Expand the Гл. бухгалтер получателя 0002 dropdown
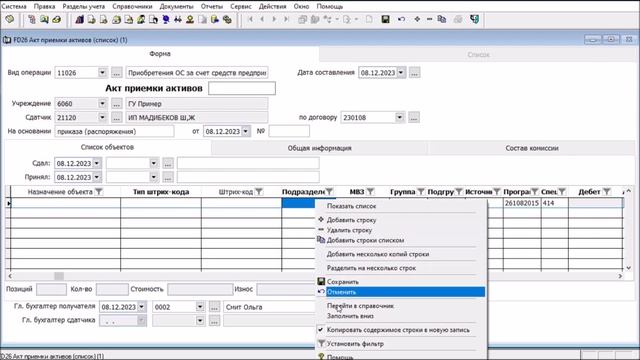The height and width of the screenshot is (360, 640). (x=200, y=307)
